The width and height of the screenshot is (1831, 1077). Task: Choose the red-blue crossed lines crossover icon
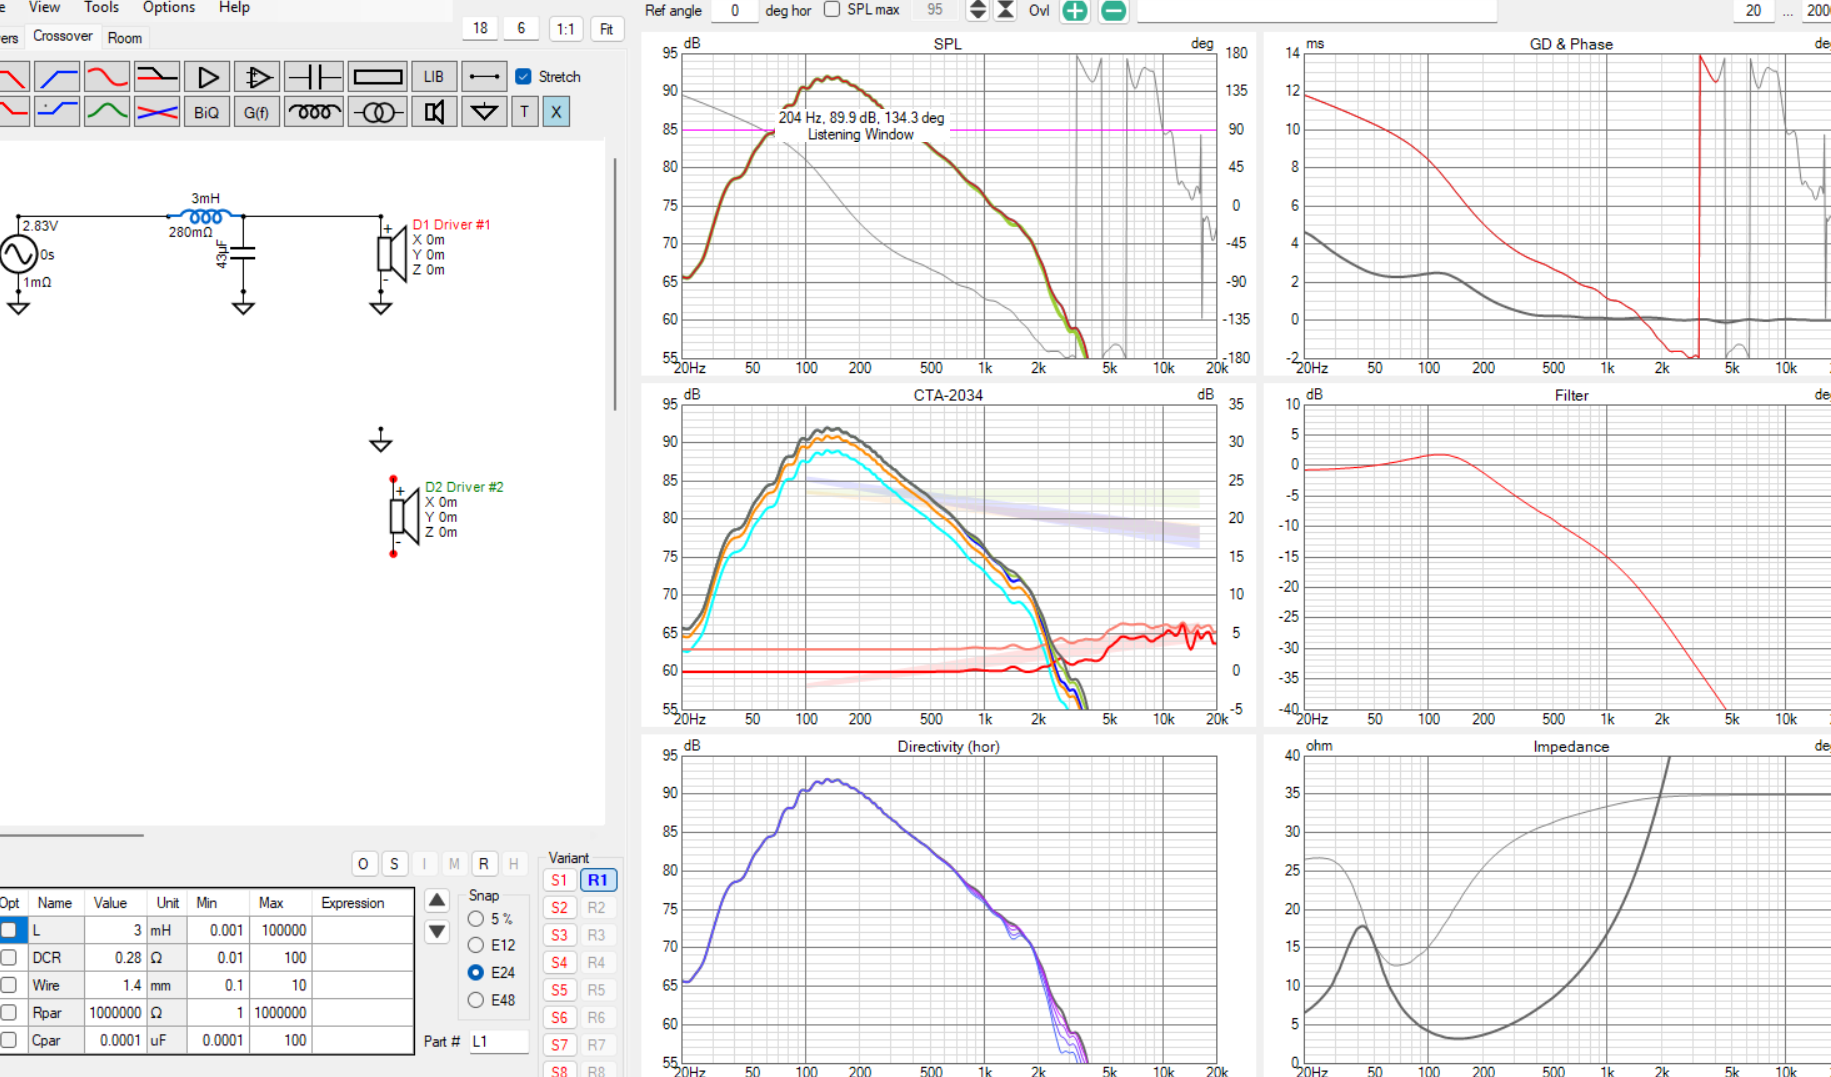click(x=157, y=112)
